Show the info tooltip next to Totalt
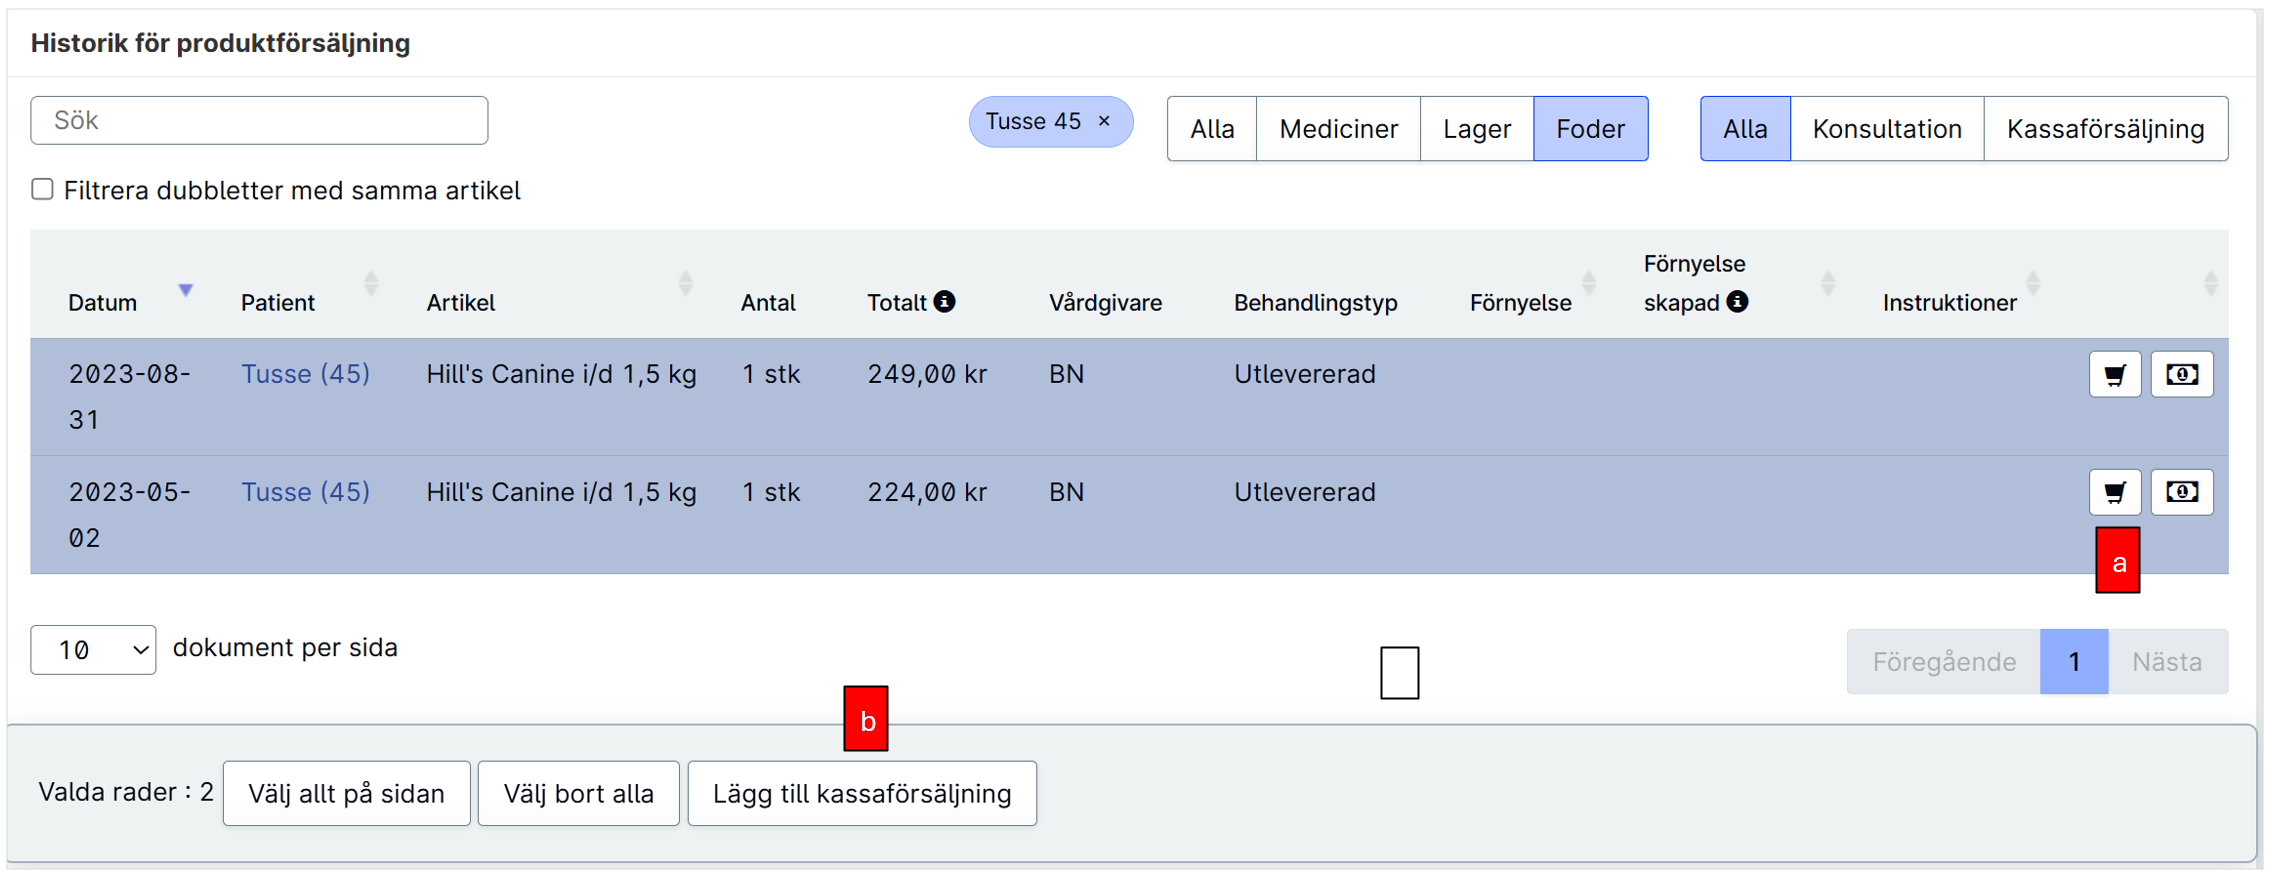The image size is (2269, 876). pos(944,301)
